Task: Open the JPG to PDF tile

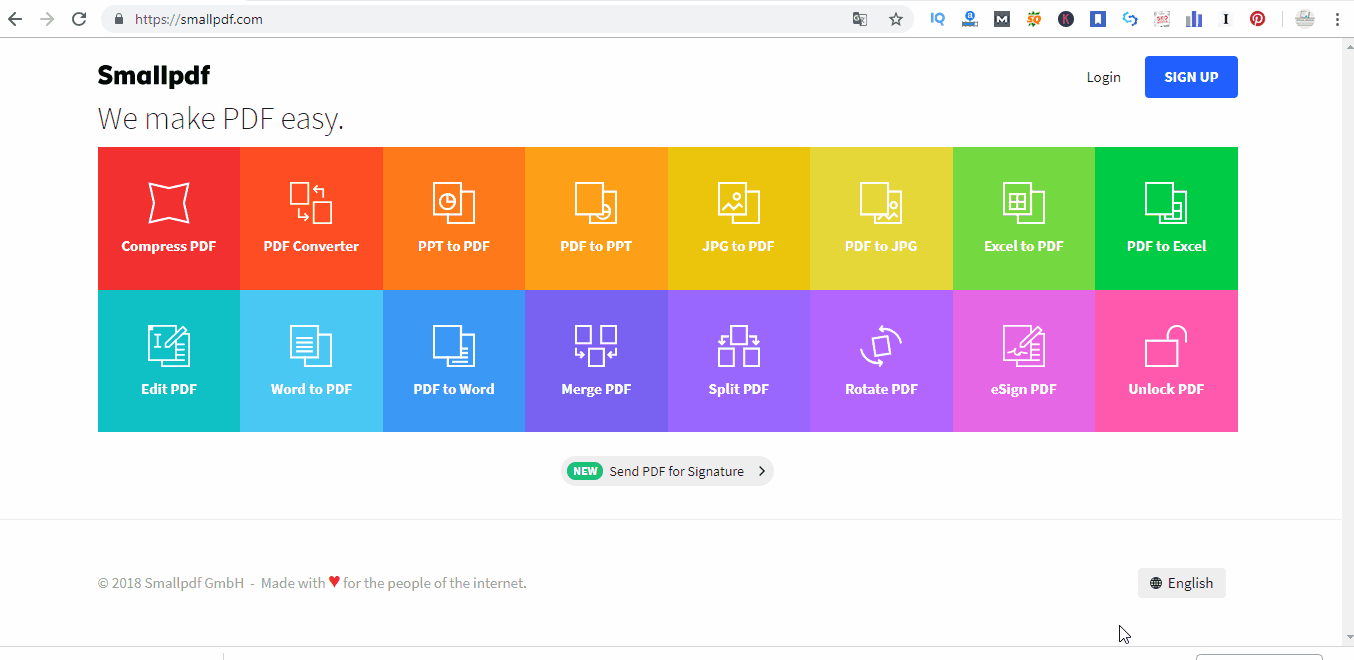Action: pyautogui.click(x=739, y=218)
